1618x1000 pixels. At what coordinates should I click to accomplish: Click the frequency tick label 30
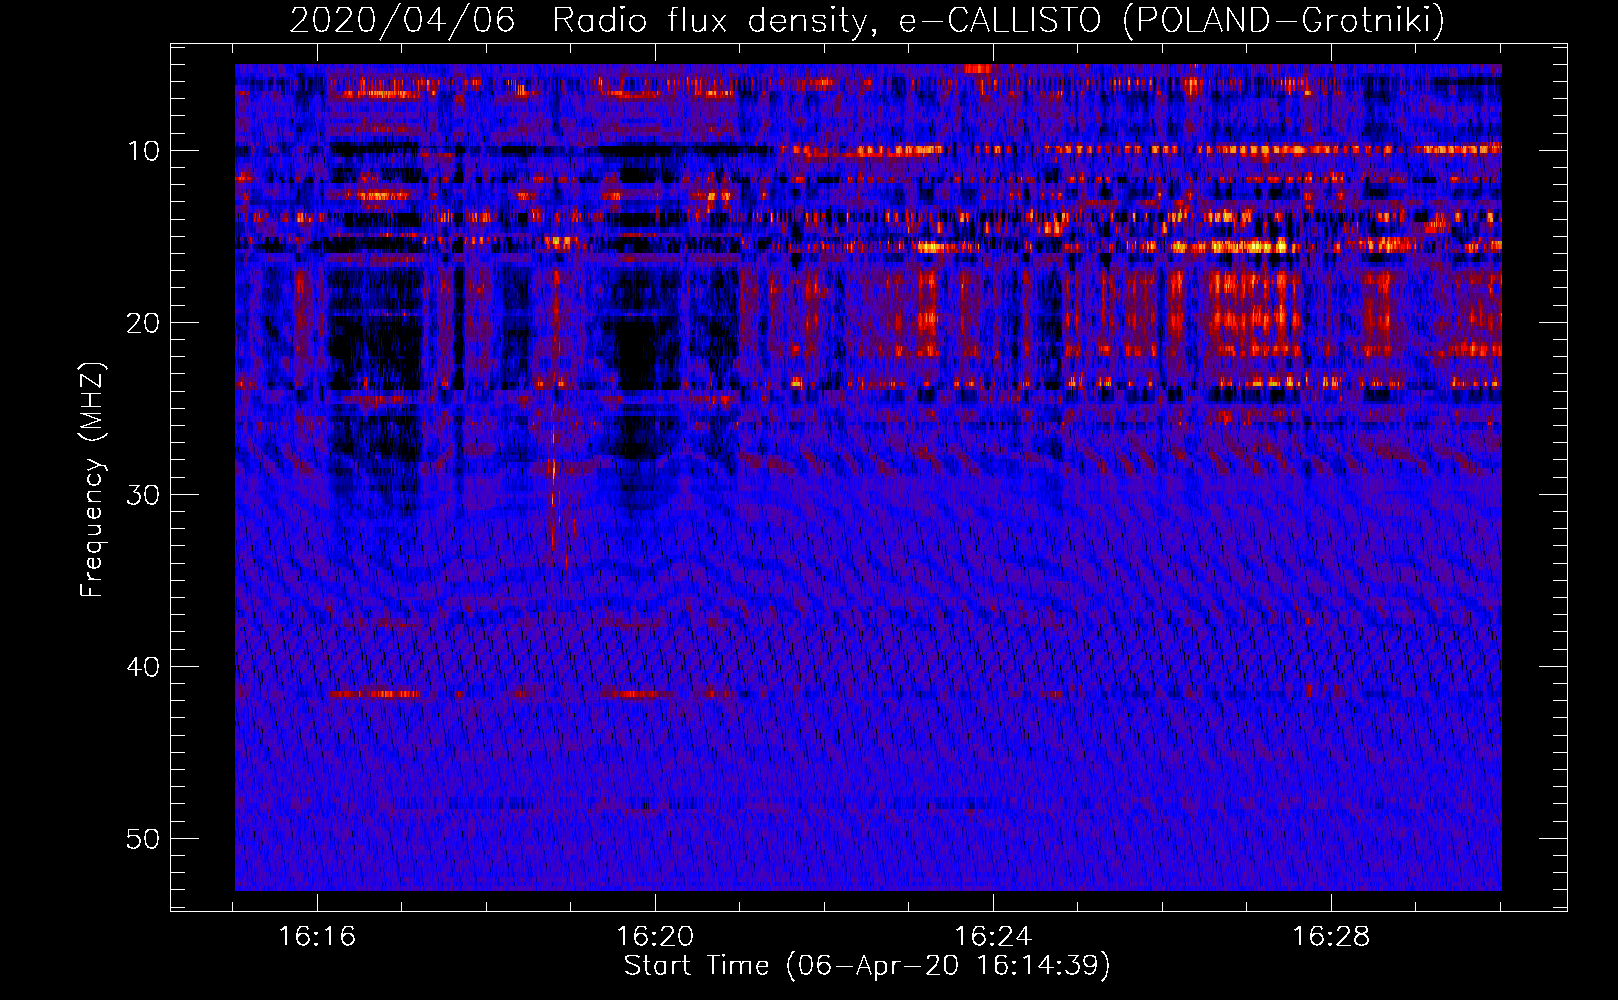tap(144, 495)
